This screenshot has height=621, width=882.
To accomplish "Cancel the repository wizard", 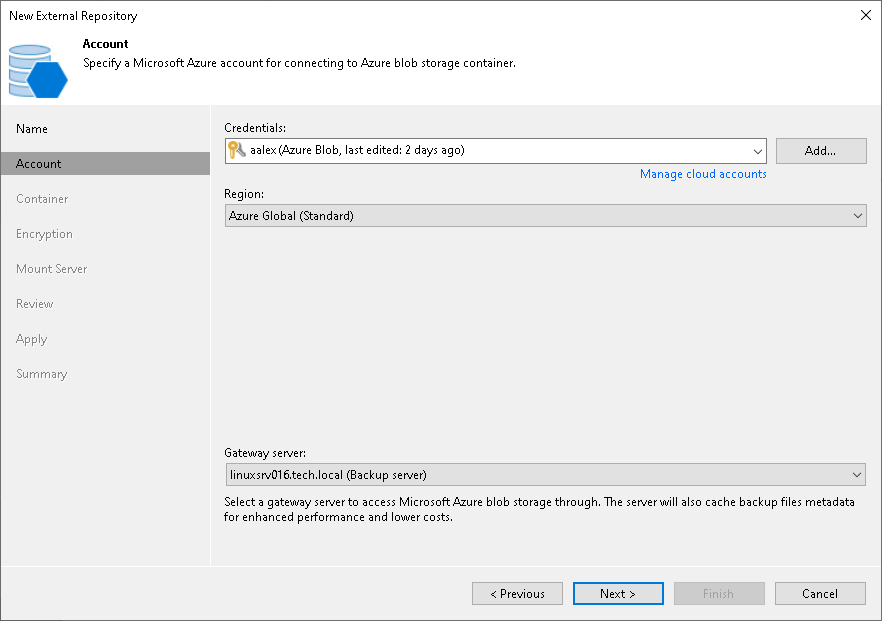I will (x=820, y=593).
